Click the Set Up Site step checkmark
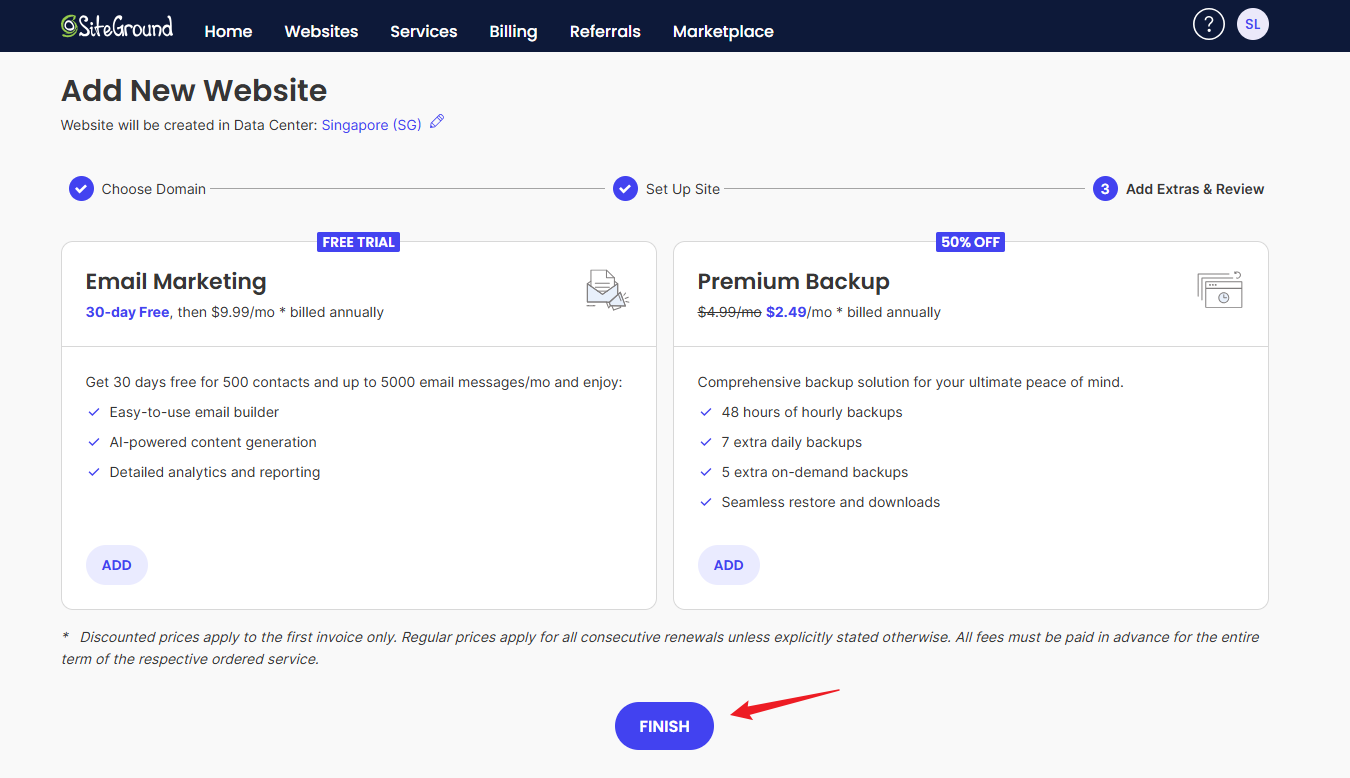Image resolution: width=1350 pixels, height=778 pixels. (x=625, y=189)
